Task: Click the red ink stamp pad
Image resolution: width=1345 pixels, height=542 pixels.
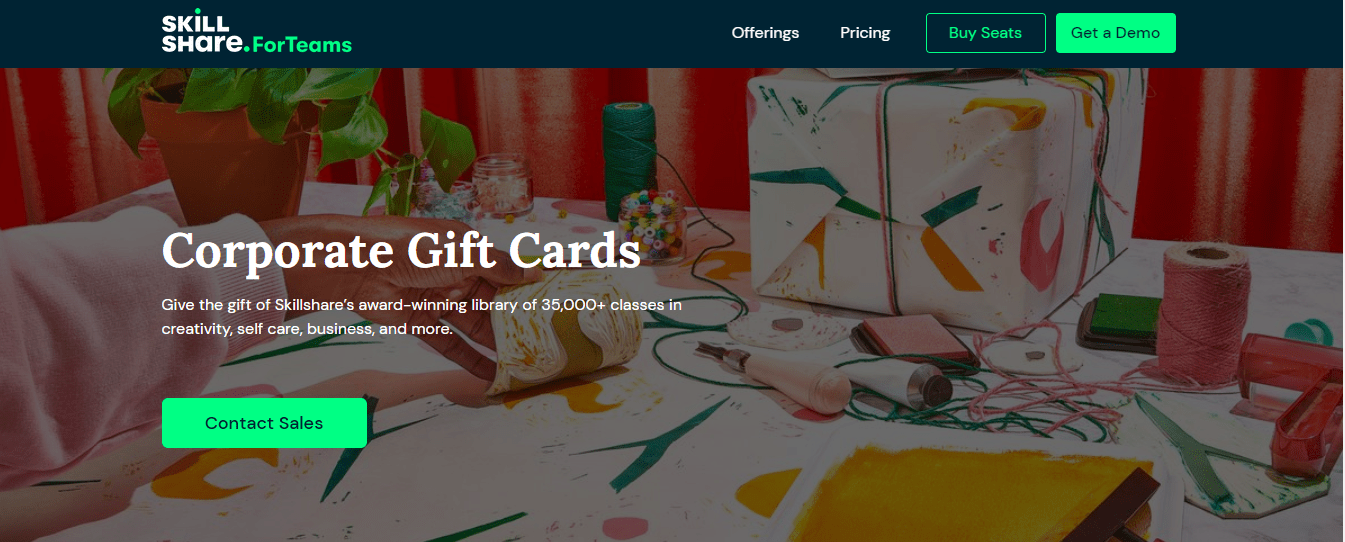Action: point(914,338)
